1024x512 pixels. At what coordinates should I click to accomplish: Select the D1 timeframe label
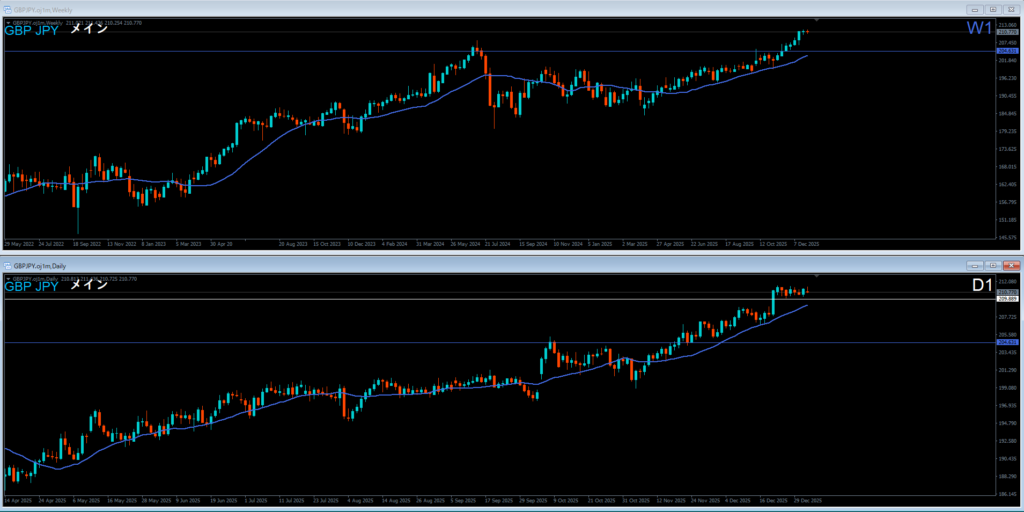point(982,285)
